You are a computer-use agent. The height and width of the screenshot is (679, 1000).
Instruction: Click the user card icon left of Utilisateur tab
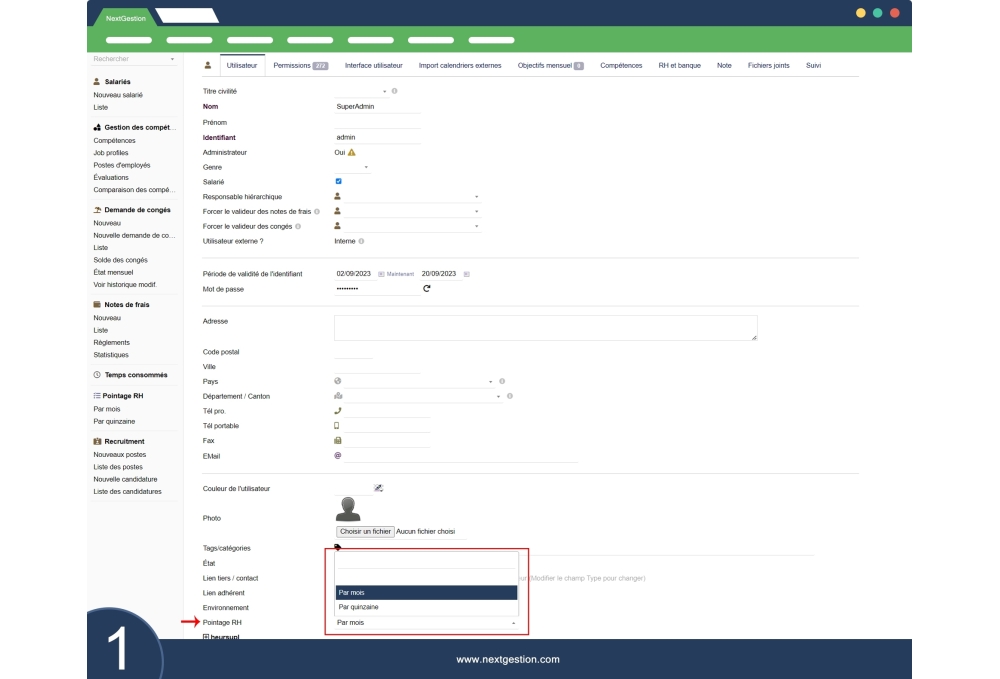click(207, 65)
